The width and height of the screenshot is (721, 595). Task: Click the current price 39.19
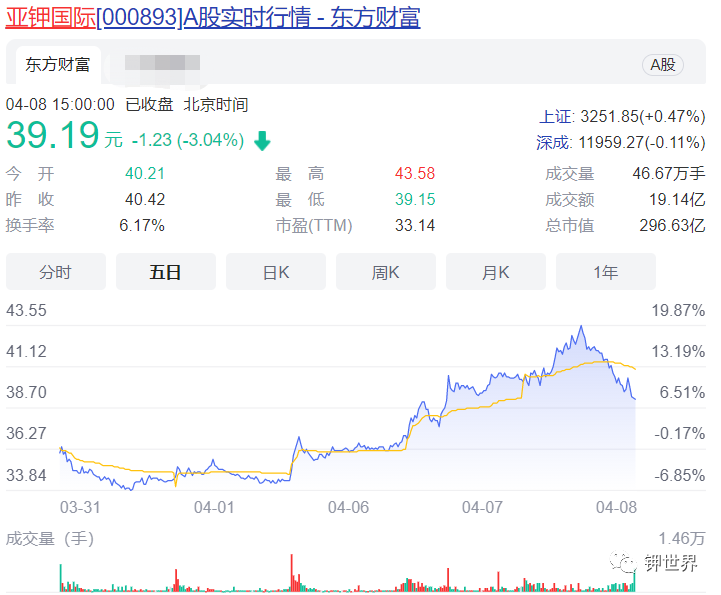[x=52, y=135]
